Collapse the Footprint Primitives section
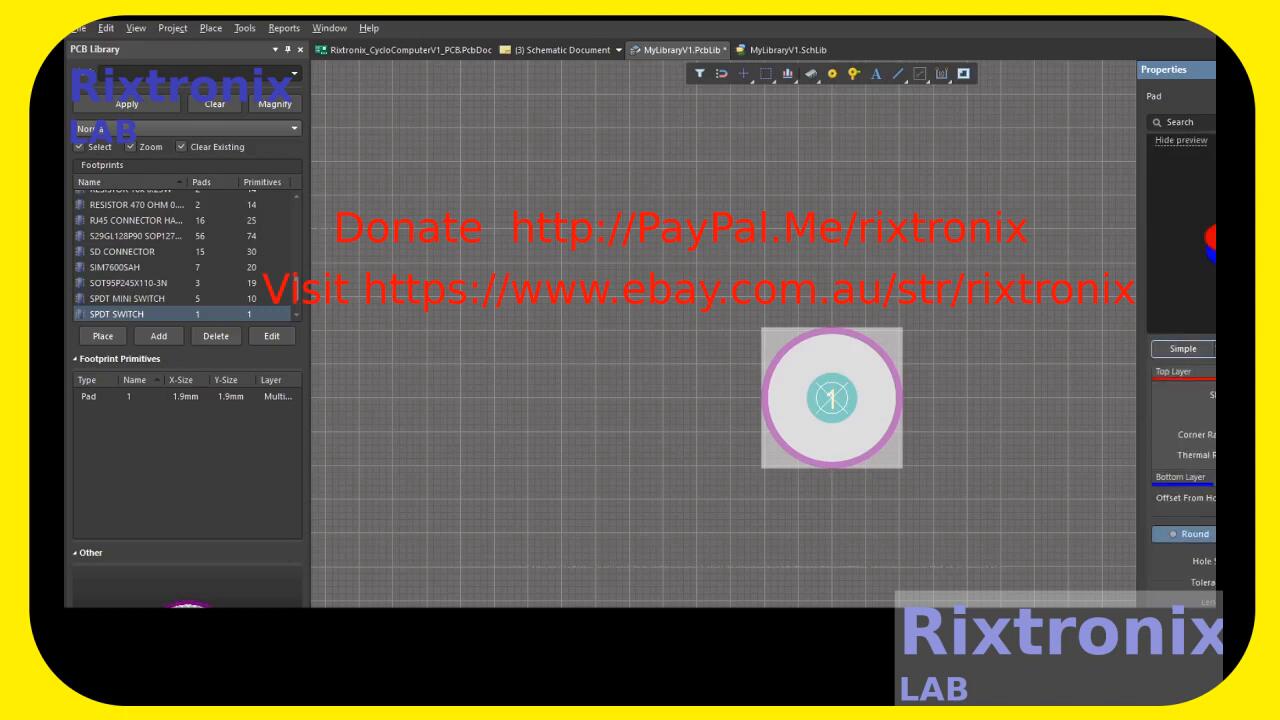This screenshot has width=1280, height=720. coord(75,359)
